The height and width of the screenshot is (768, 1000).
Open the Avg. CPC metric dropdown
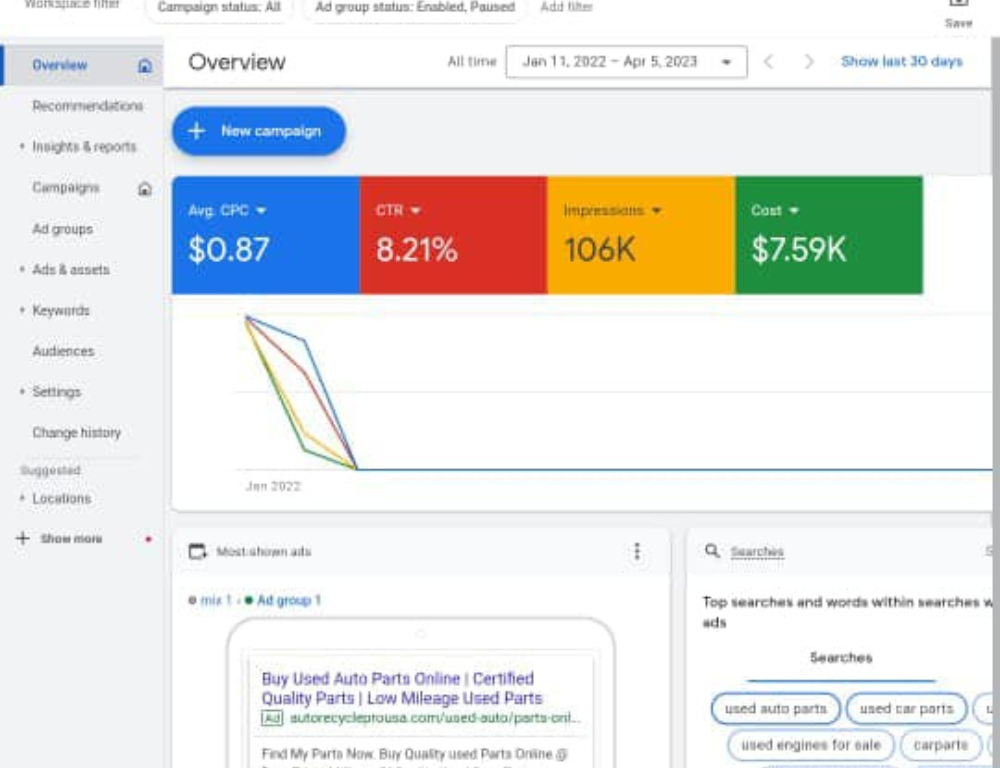click(262, 211)
